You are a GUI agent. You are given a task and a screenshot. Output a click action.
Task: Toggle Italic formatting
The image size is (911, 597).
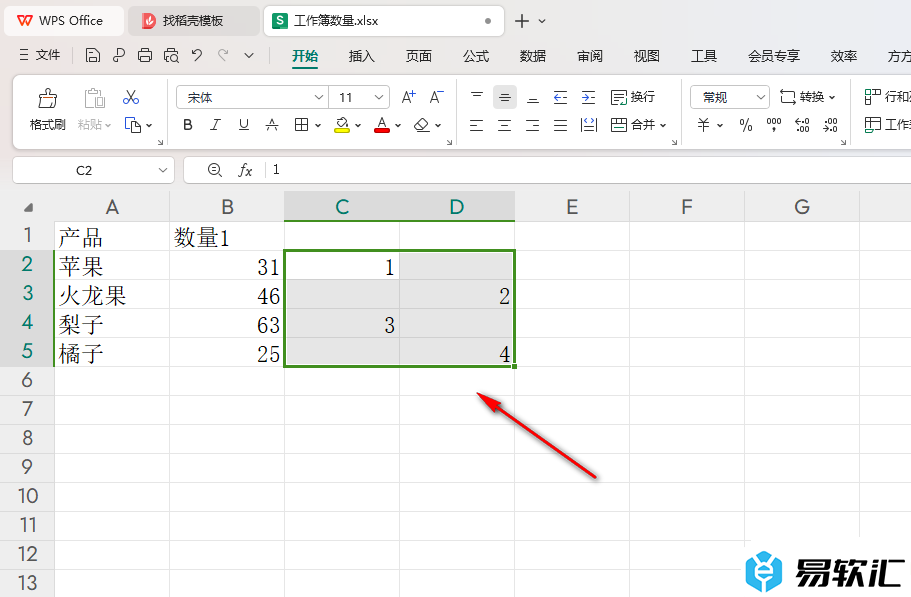pyautogui.click(x=216, y=125)
